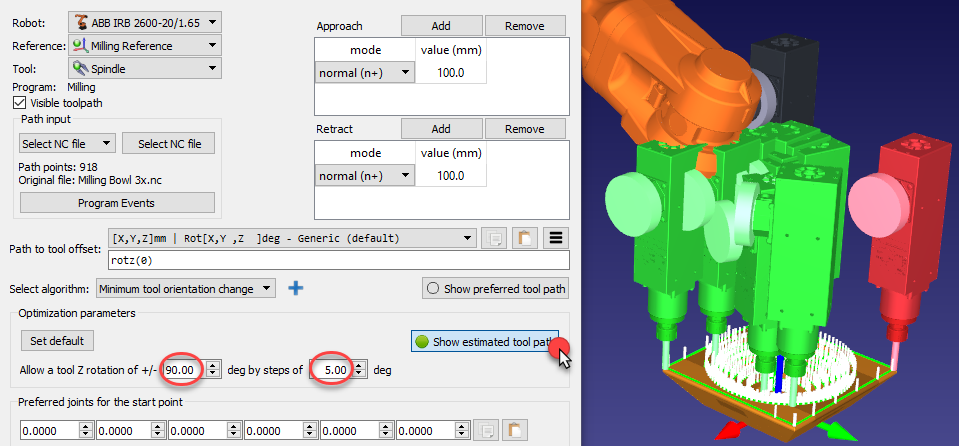Open the Select algorithm dropdown
Image resolution: width=959 pixels, height=446 pixels.
186,289
